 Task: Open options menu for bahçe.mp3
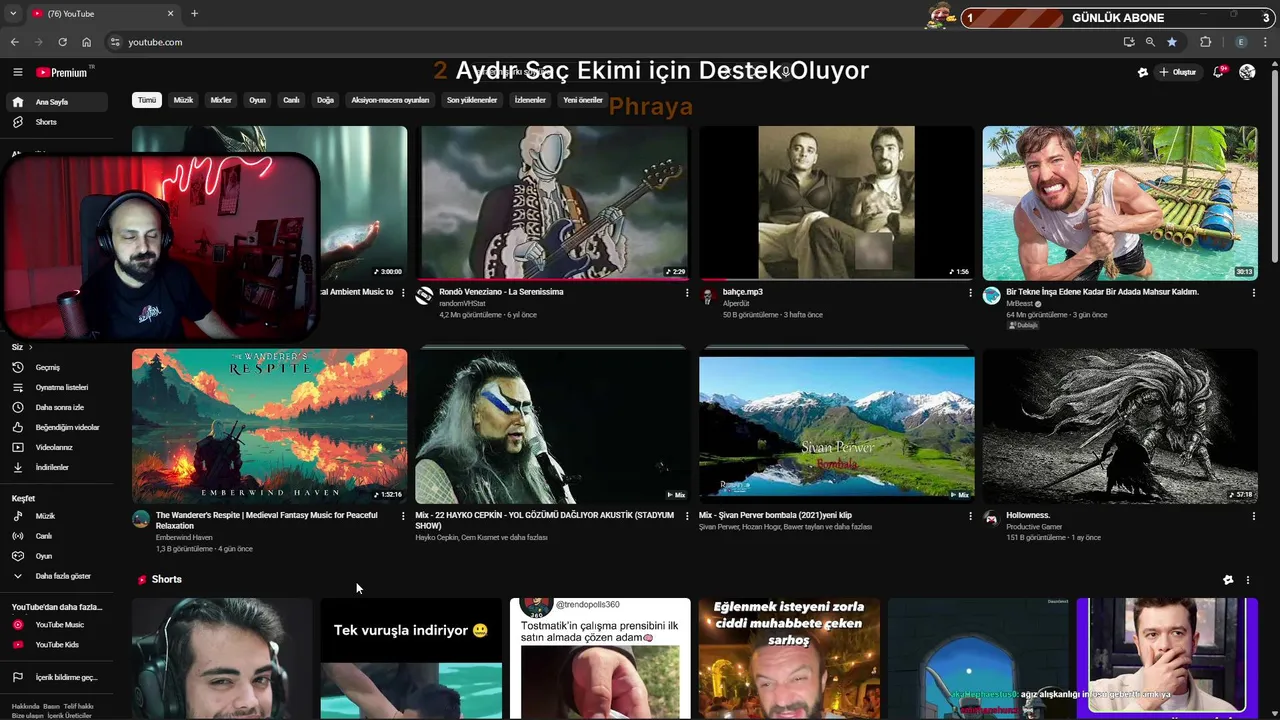pos(970,293)
